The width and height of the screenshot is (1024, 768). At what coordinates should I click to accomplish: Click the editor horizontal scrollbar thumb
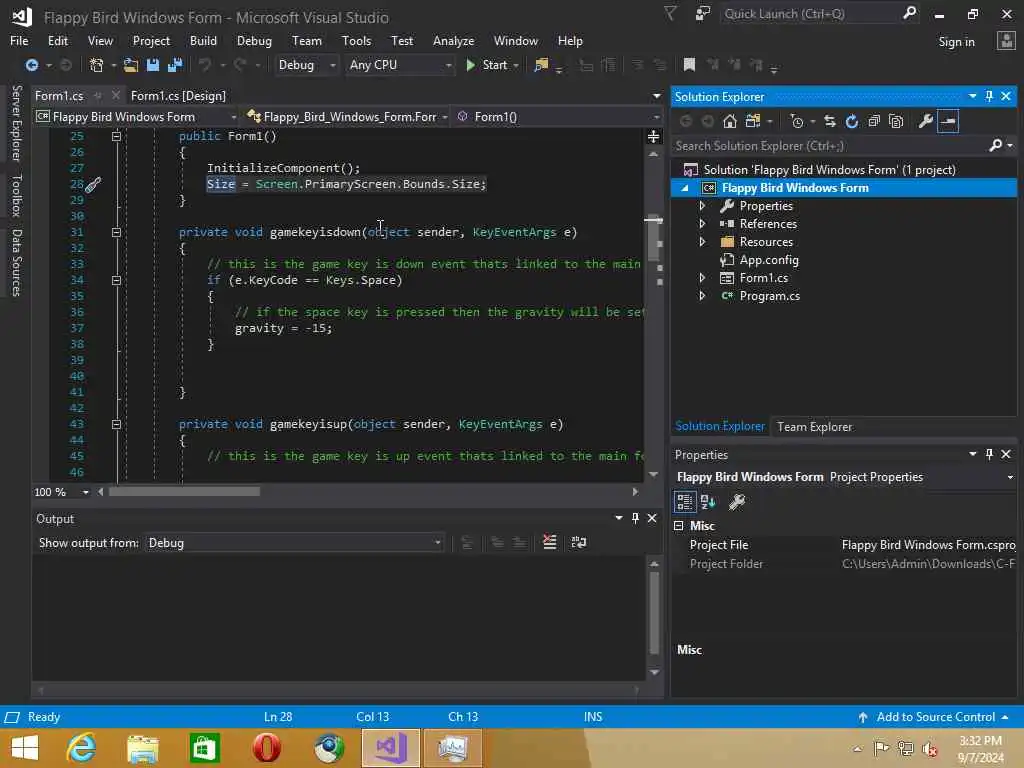tap(184, 492)
